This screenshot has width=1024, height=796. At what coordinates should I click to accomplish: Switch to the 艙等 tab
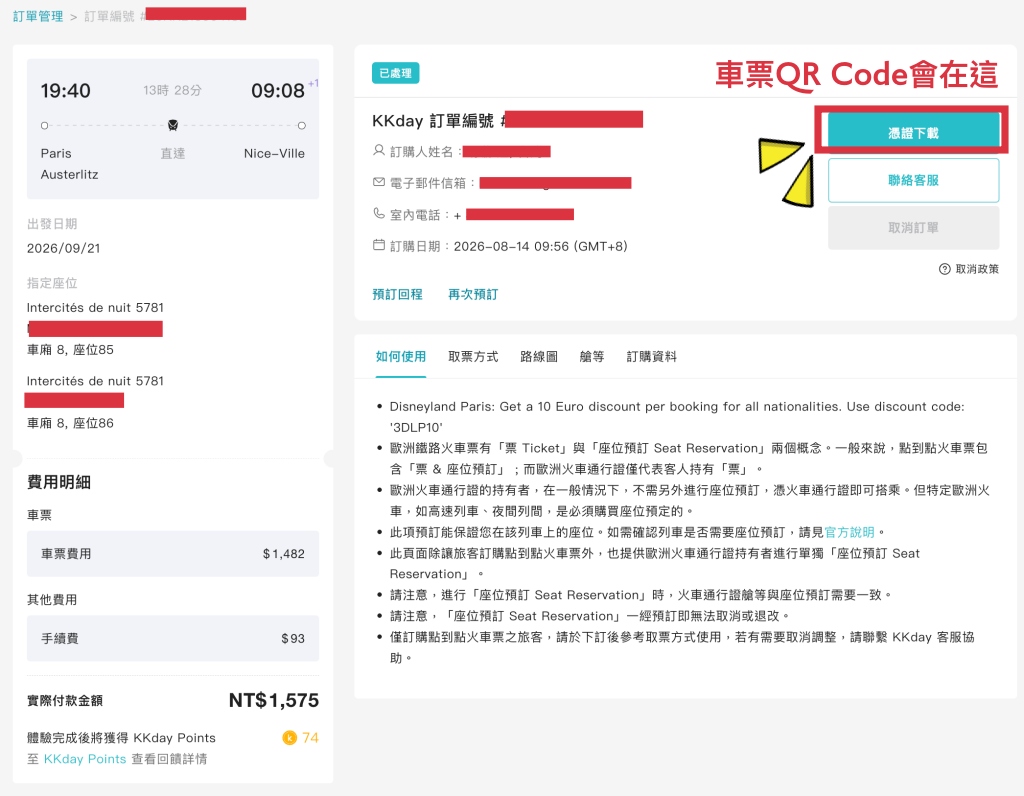tap(592, 357)
